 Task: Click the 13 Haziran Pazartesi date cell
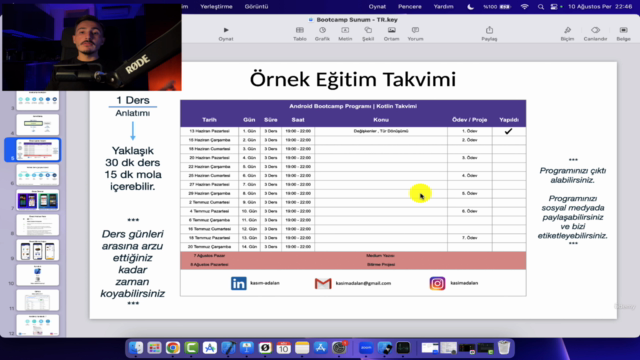pos(209,131)
